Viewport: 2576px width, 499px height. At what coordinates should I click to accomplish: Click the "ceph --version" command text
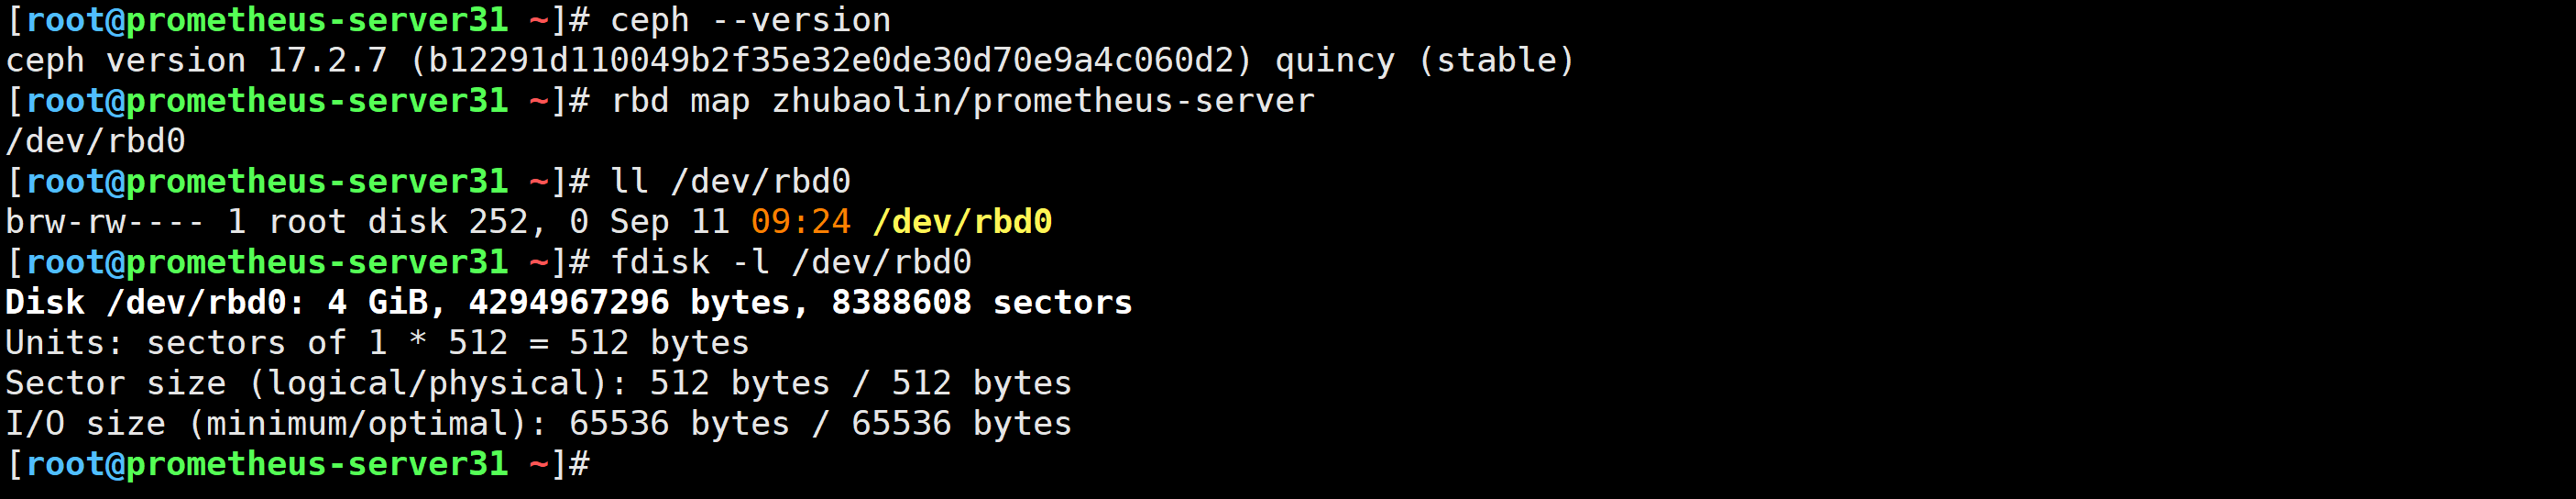point(750,20)
